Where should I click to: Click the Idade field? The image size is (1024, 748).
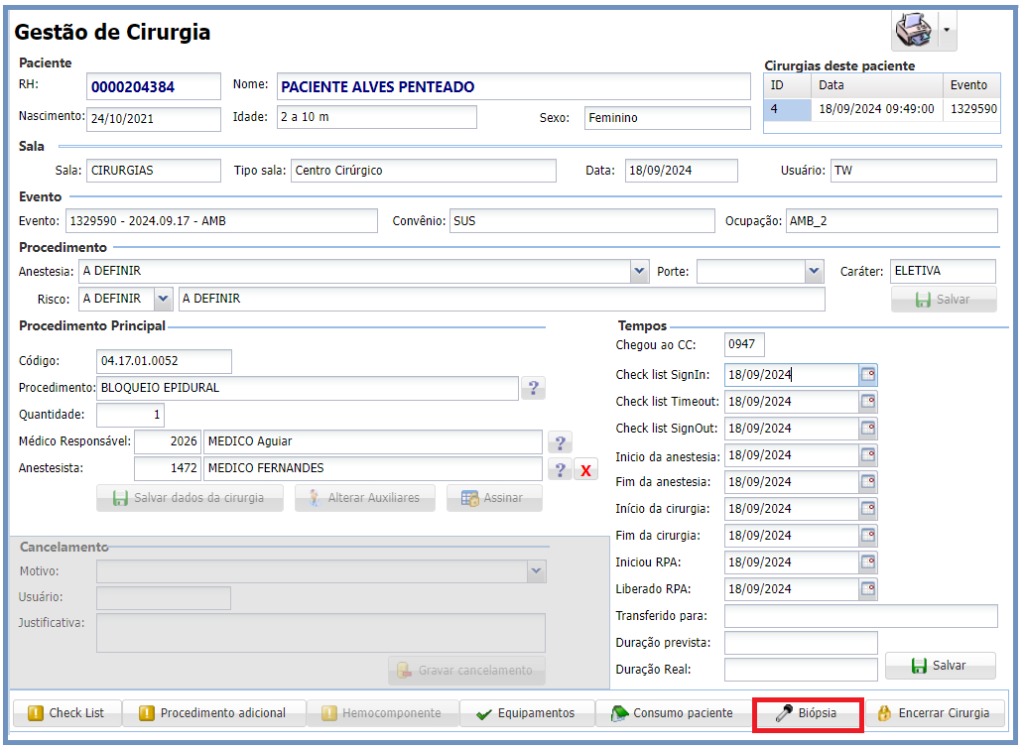[x=377, y=118]
